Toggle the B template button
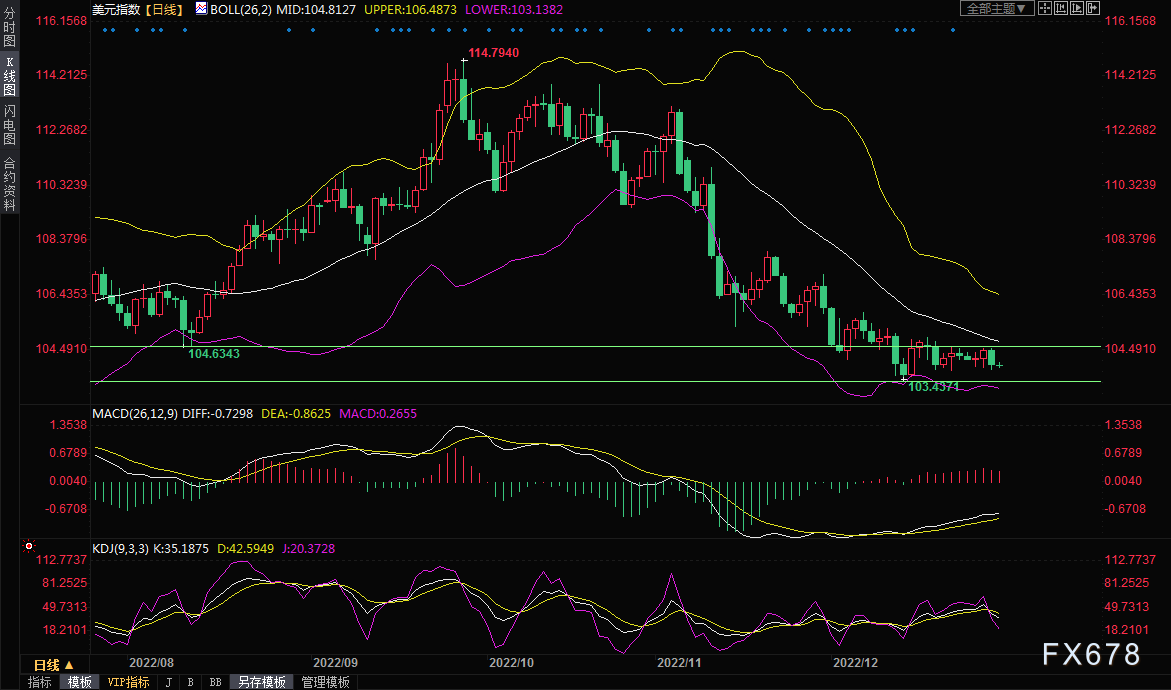This screenshot has height=690, width=1171. click(x=190, y=682)
